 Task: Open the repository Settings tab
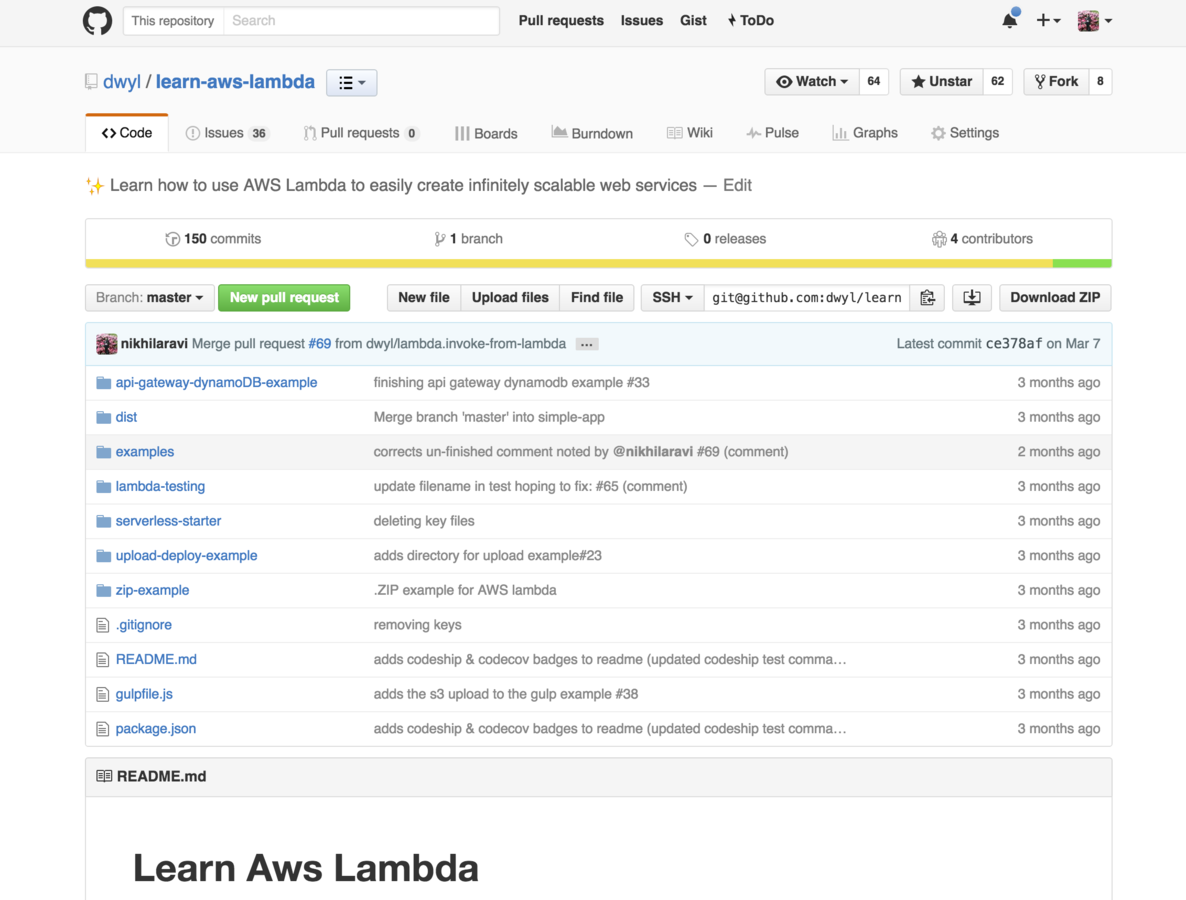tap(965, 133)
